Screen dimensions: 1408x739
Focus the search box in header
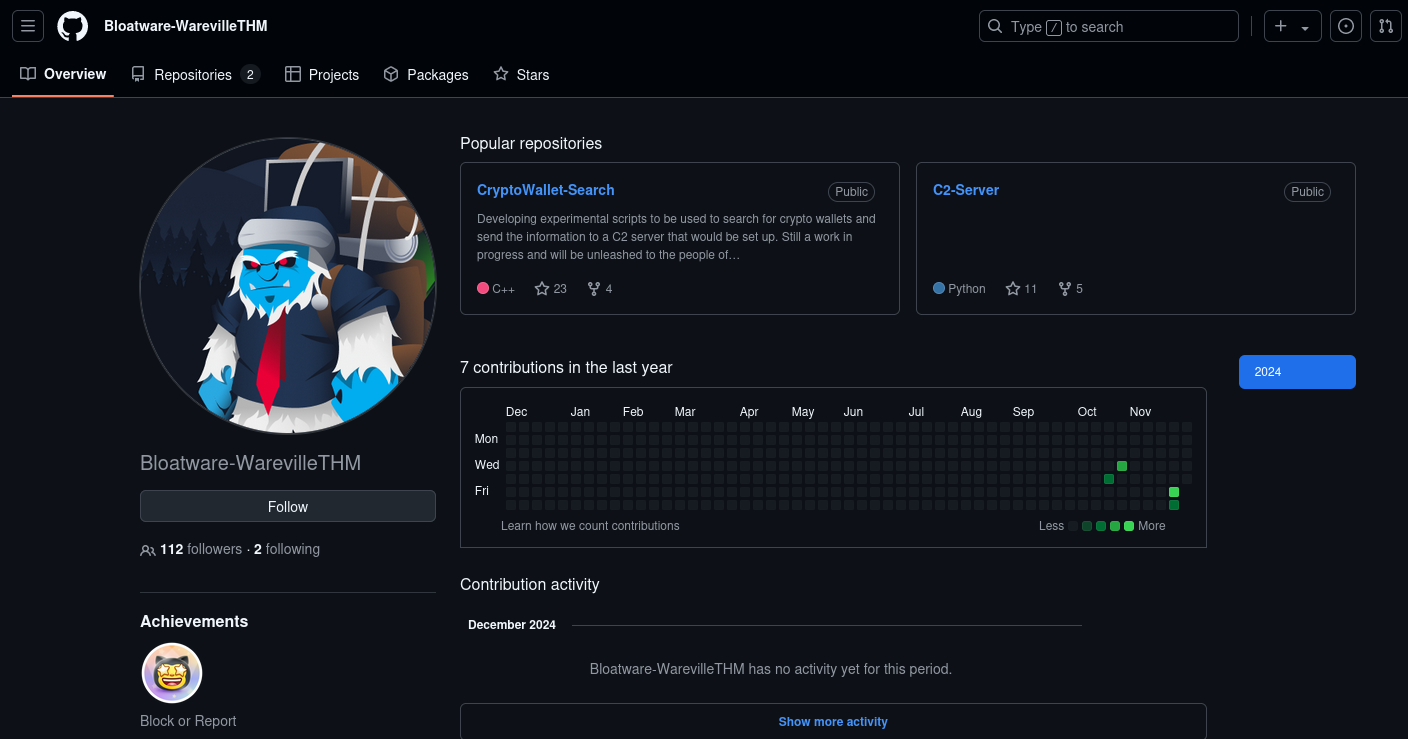coord(1109,26)
